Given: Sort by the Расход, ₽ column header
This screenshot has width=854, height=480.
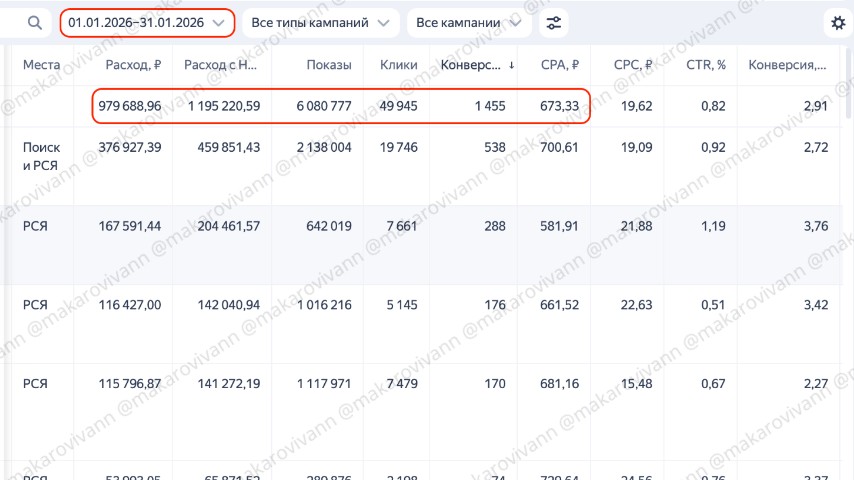Looking at the screenshot, I should [x=133, y=66].
